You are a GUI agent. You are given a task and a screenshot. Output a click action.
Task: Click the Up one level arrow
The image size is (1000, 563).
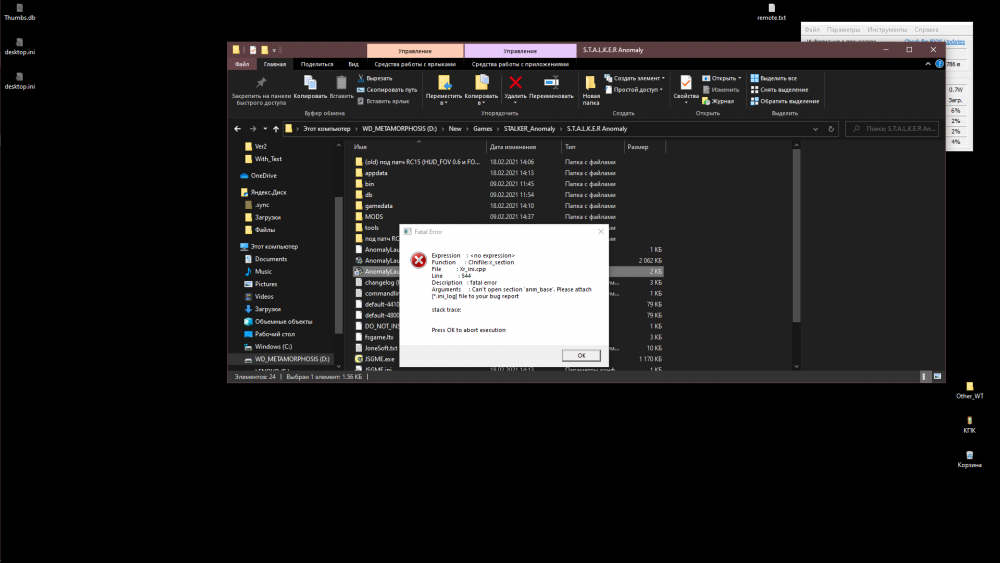[x=276, y=129]
